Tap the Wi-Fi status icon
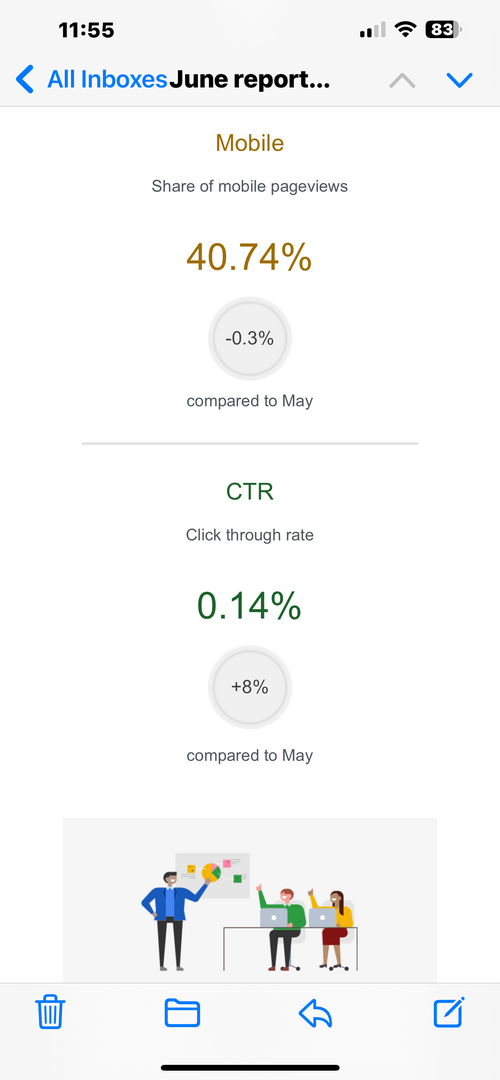500x1080 pixels. click(406, 30)
